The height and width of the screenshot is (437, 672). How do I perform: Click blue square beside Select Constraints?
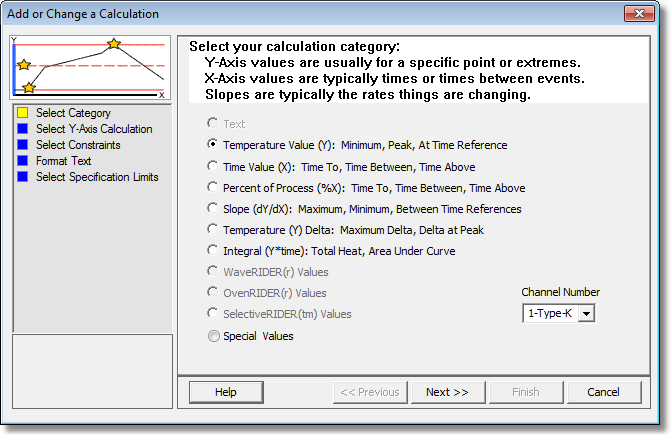(23, 145)
